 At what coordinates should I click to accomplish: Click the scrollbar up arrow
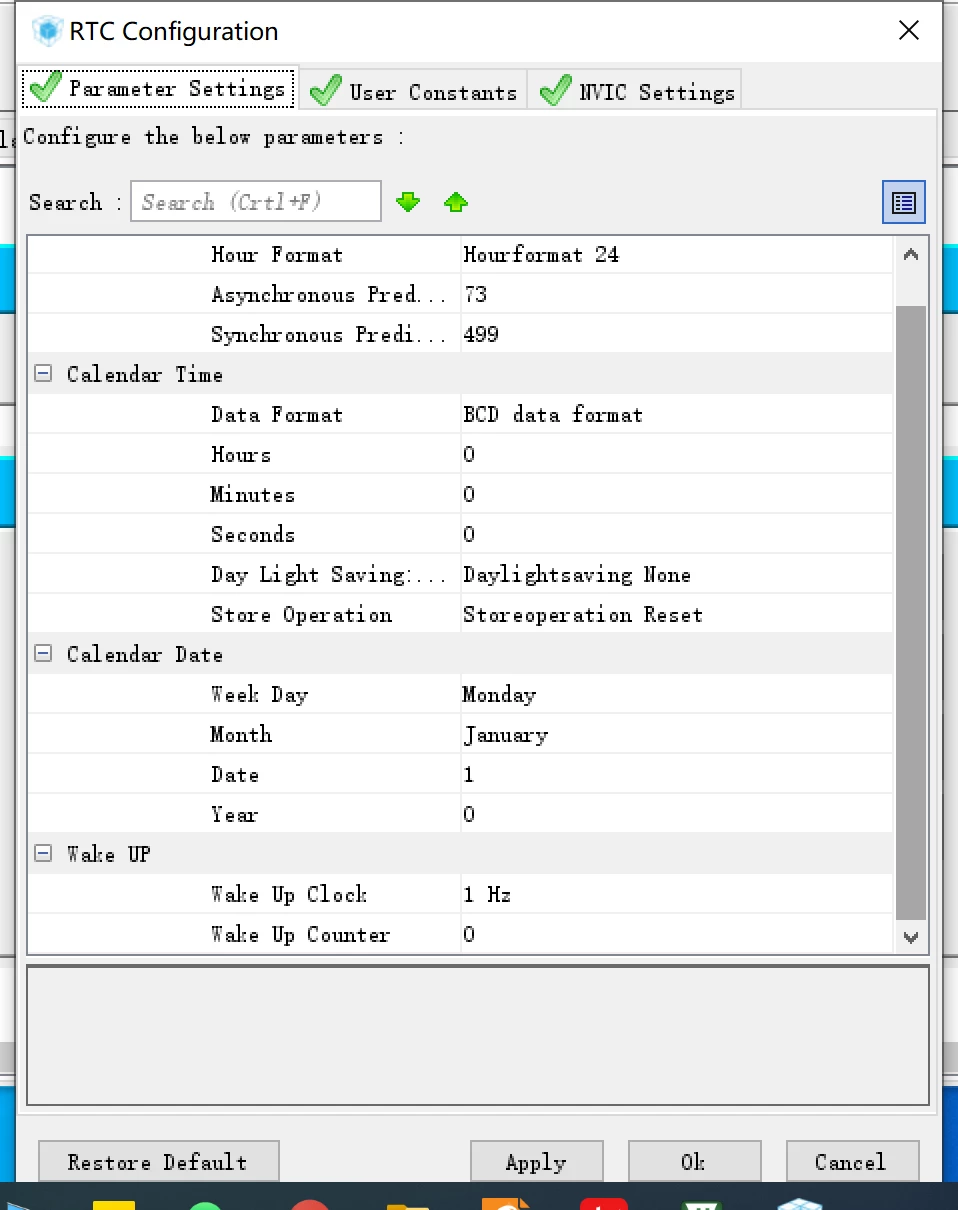(x=910, y=254)
